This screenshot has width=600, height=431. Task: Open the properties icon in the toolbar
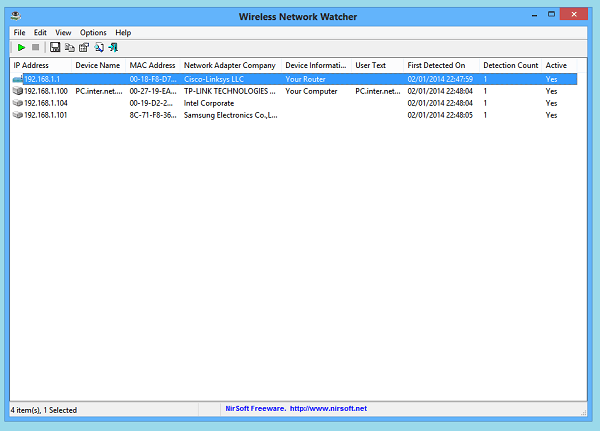[x=84, y=47]
